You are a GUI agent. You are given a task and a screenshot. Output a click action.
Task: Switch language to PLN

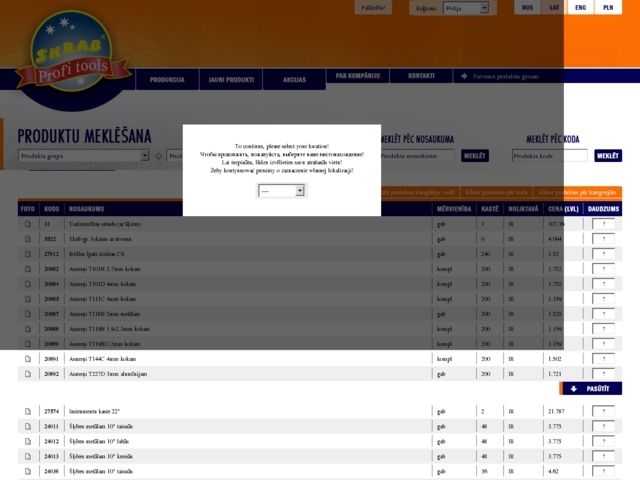(x=608, y=7)
